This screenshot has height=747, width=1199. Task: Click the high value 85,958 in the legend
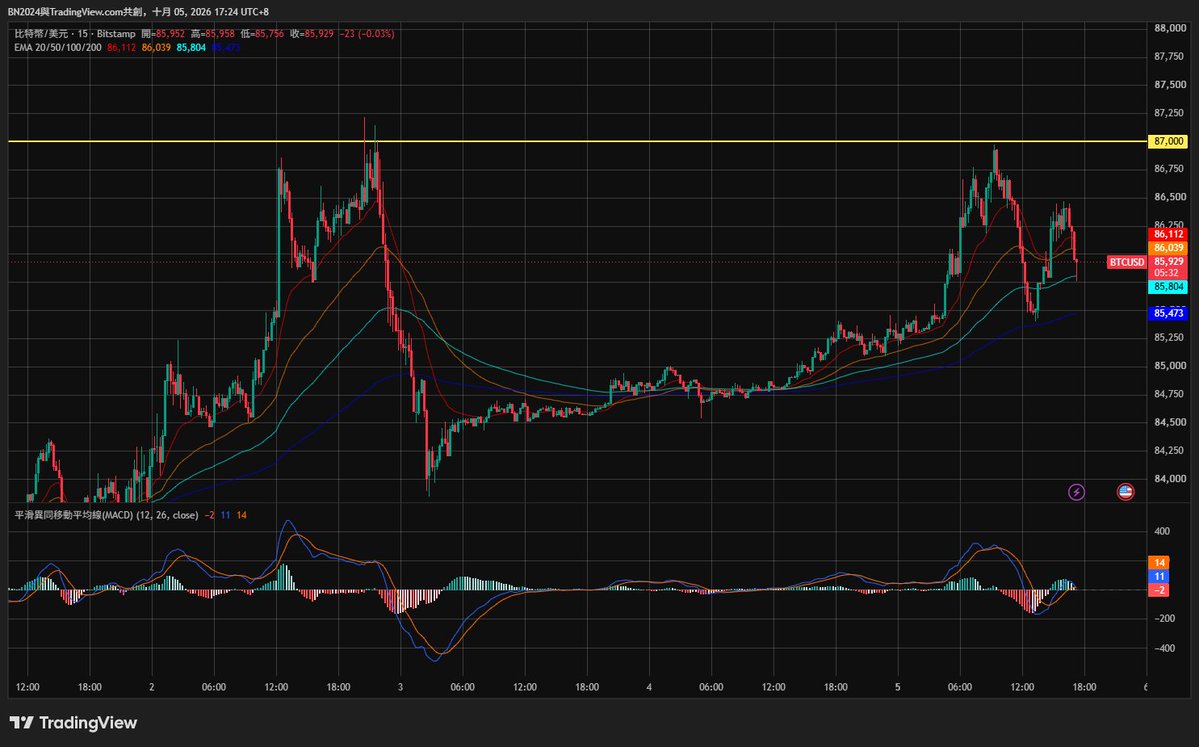pos(219,34)
